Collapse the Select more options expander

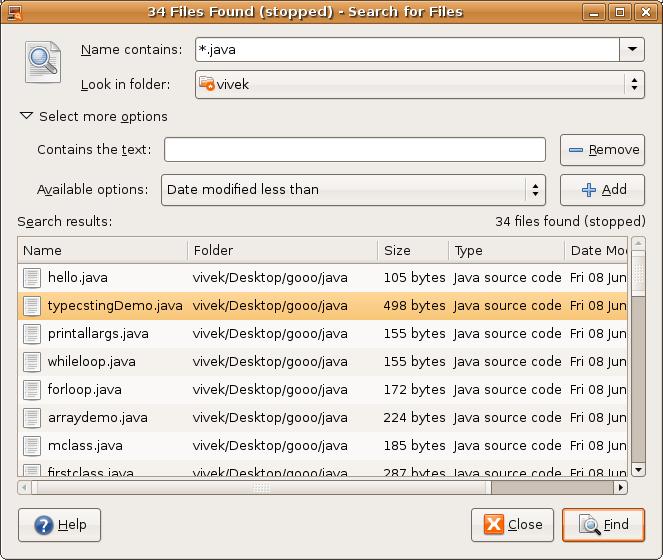27,117
